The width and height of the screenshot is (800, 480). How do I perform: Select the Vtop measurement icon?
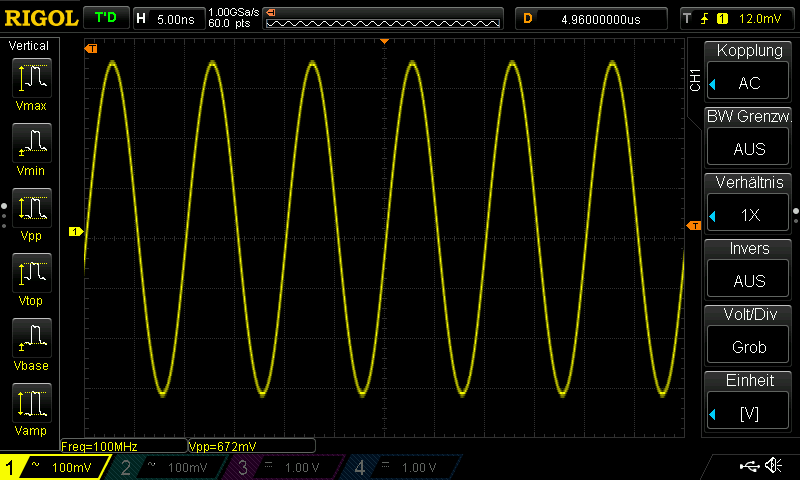click(32, 272)
